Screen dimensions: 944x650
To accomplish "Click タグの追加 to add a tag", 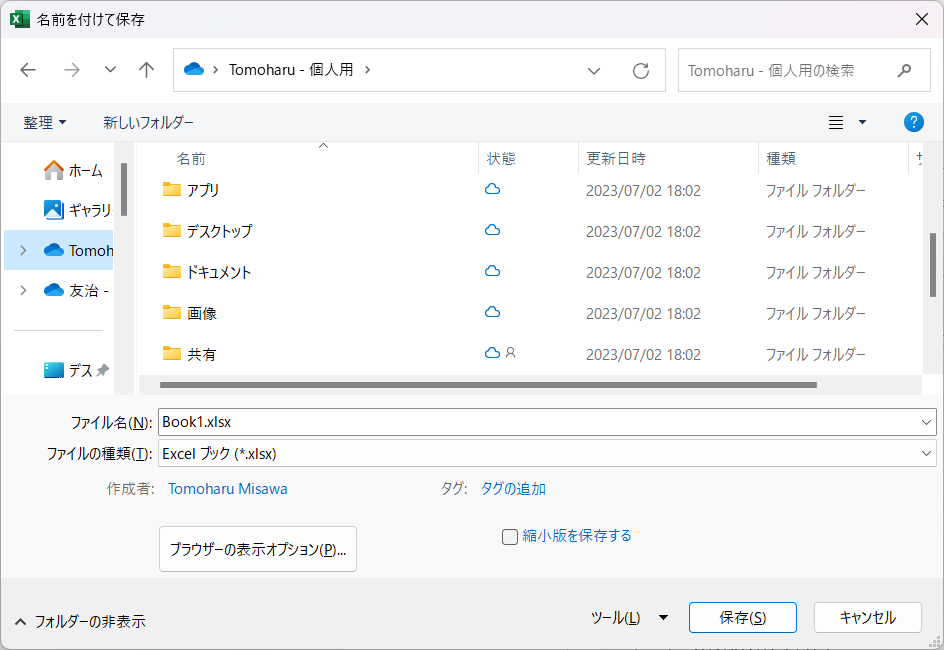I will coord(513,489).
